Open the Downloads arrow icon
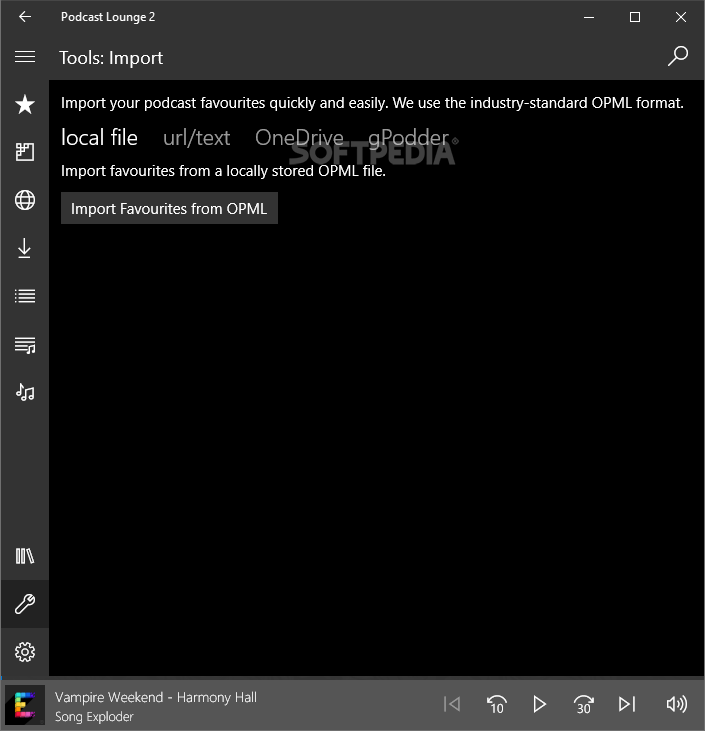This screenshot has width=705, height=731. tap(25, 248)
